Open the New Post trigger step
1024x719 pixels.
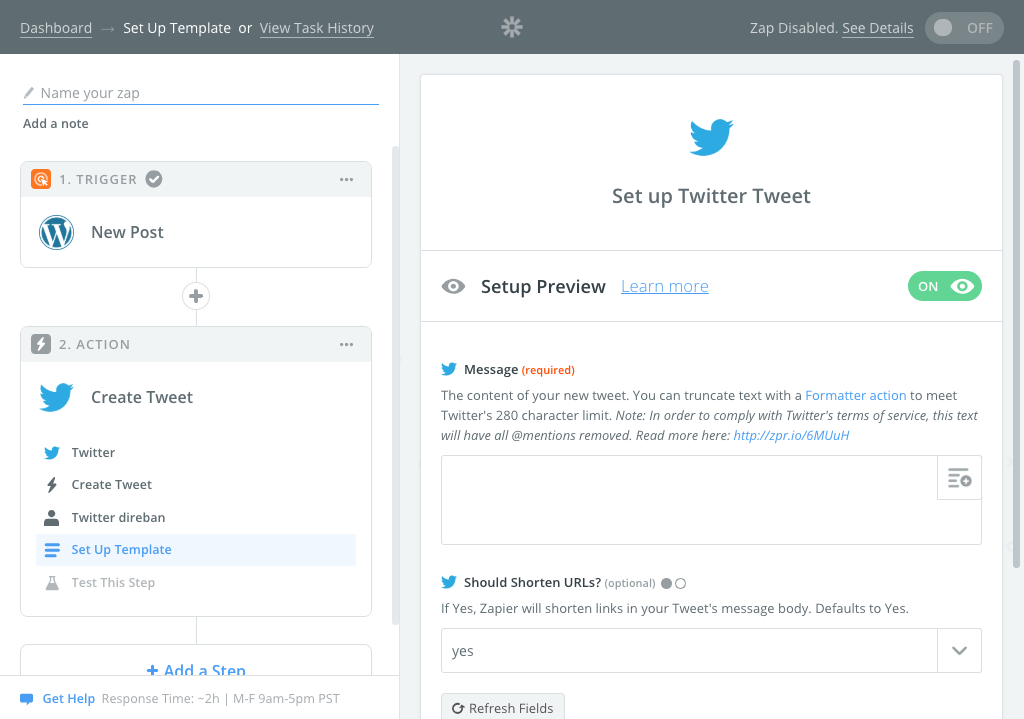(x=196, y=232)
